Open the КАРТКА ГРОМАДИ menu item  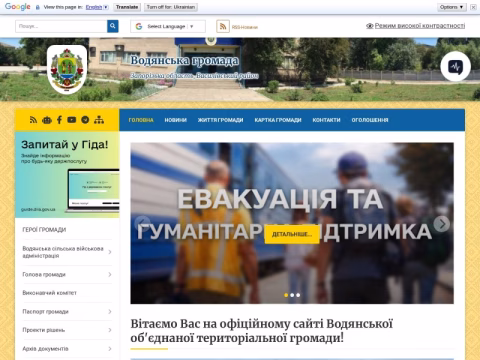pos(278,120)
